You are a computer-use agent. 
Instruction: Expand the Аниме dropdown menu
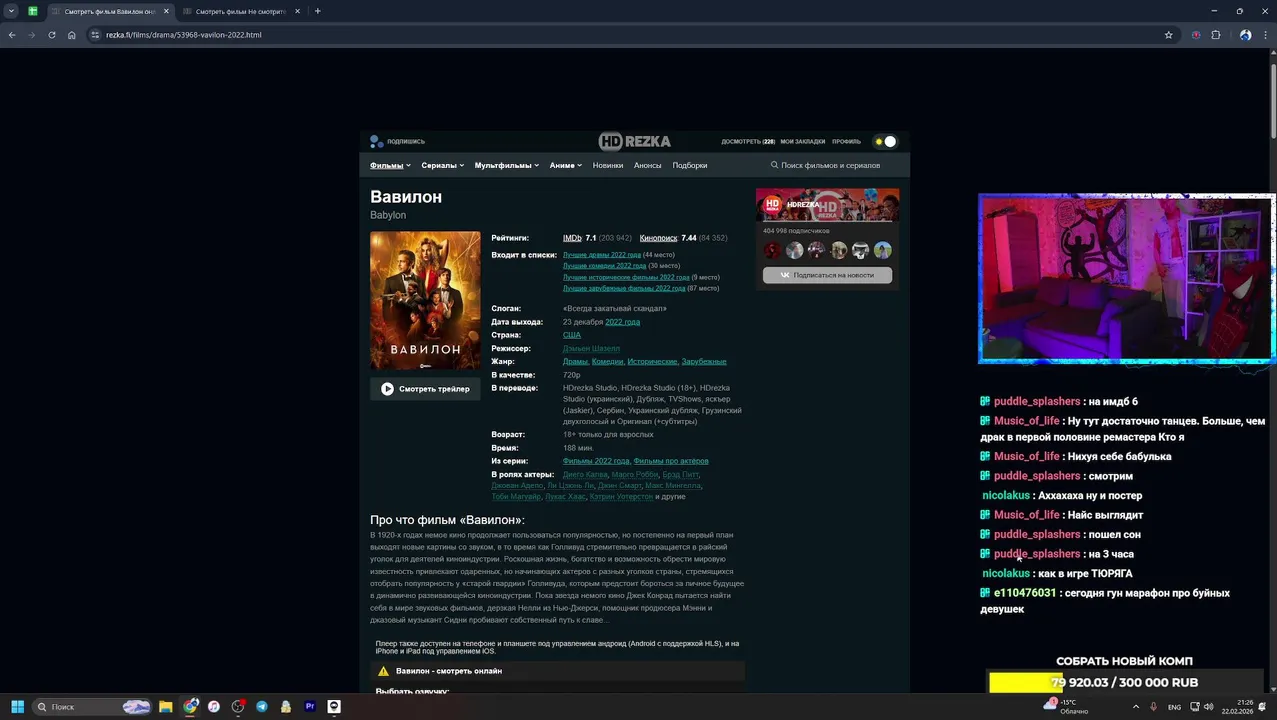(x=566, y=165)
